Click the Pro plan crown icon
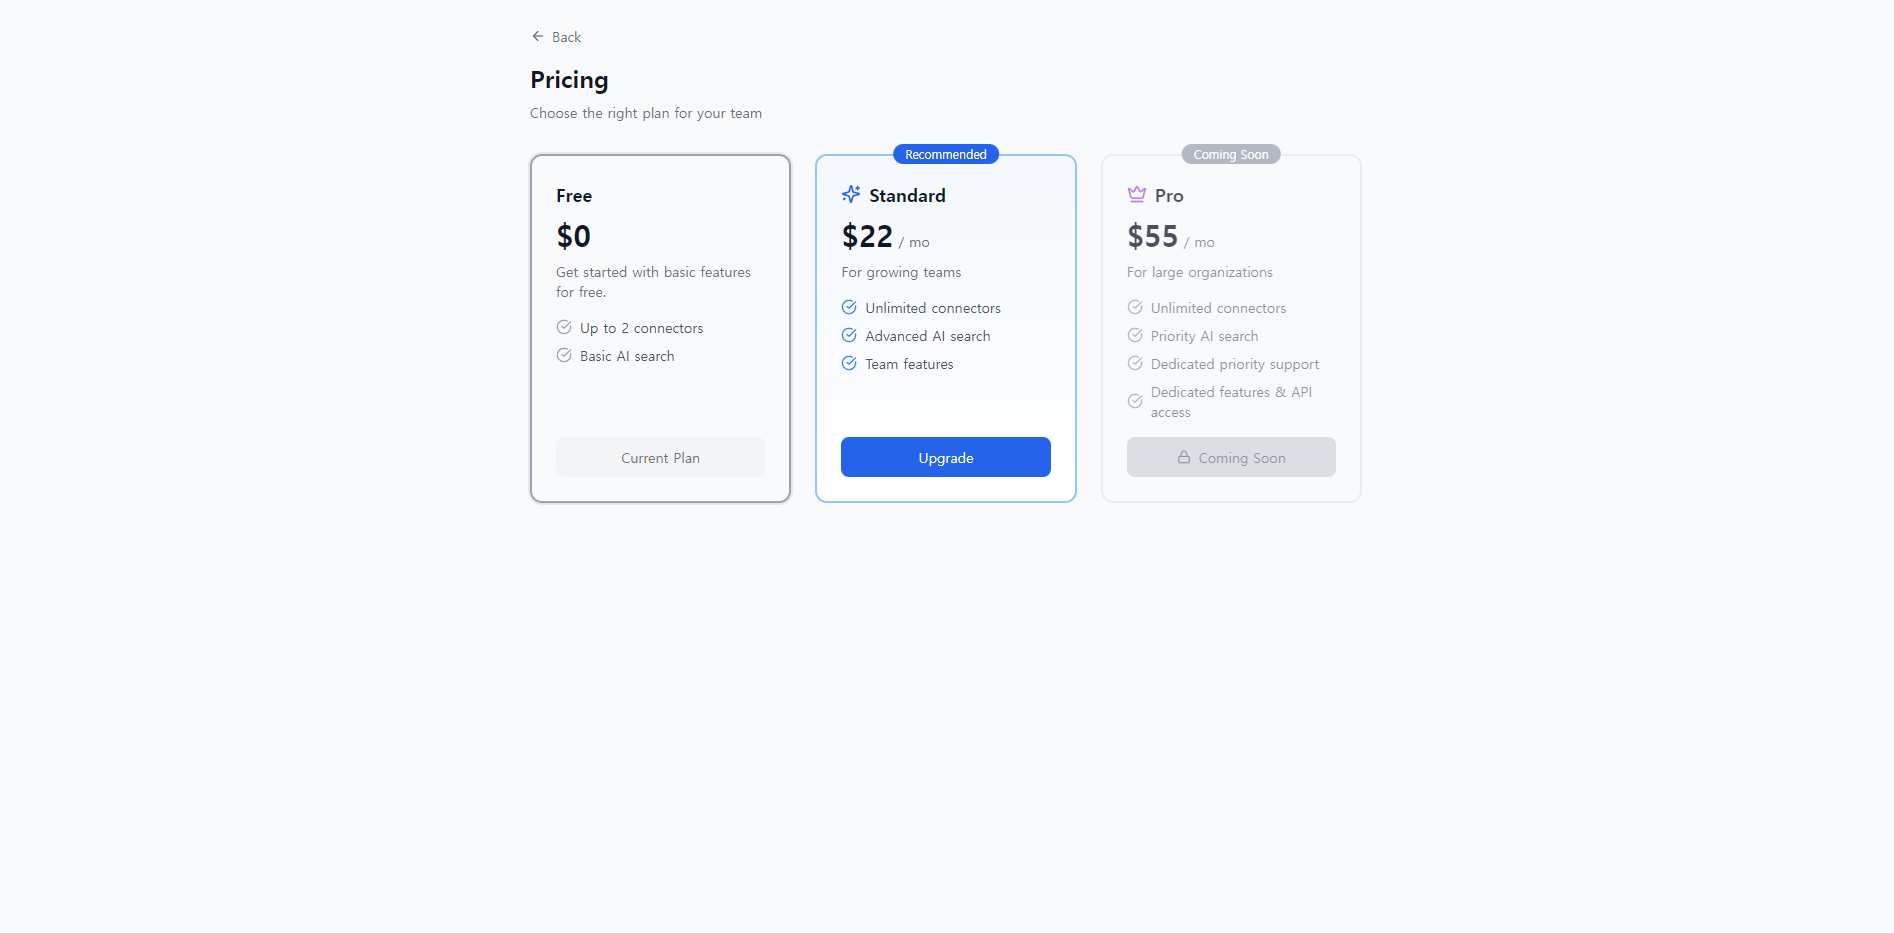This screenshot has width=1894, height=933. 1136,194
